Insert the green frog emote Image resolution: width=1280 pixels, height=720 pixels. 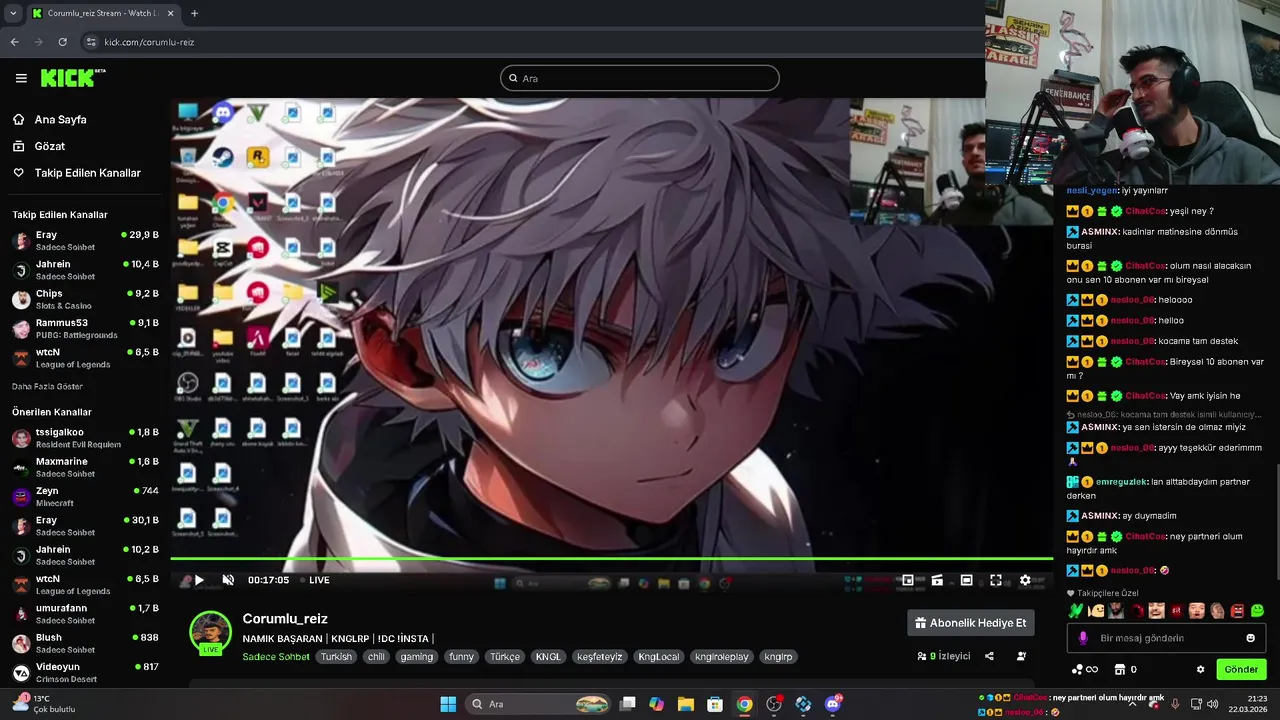[x=1258, y=610]
